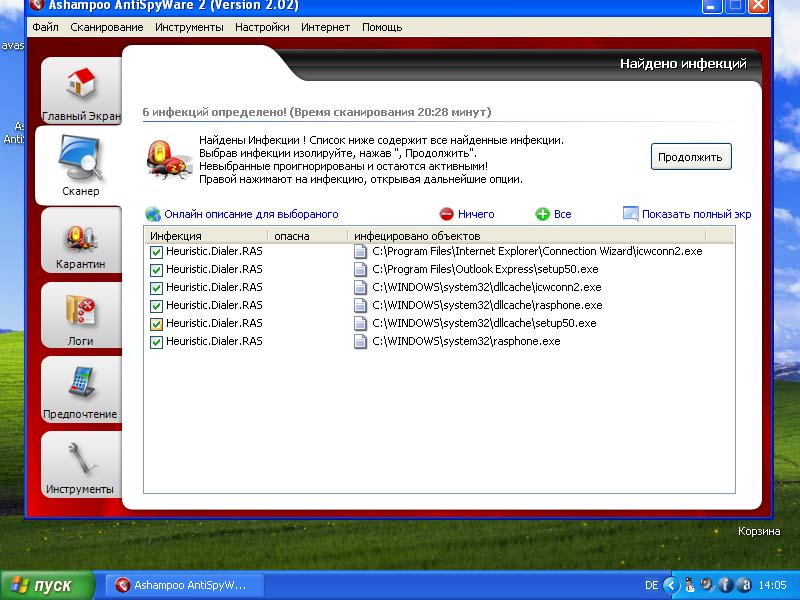Click the green plus Все icon
Screen dimensions: 800x600
[542, 214]
